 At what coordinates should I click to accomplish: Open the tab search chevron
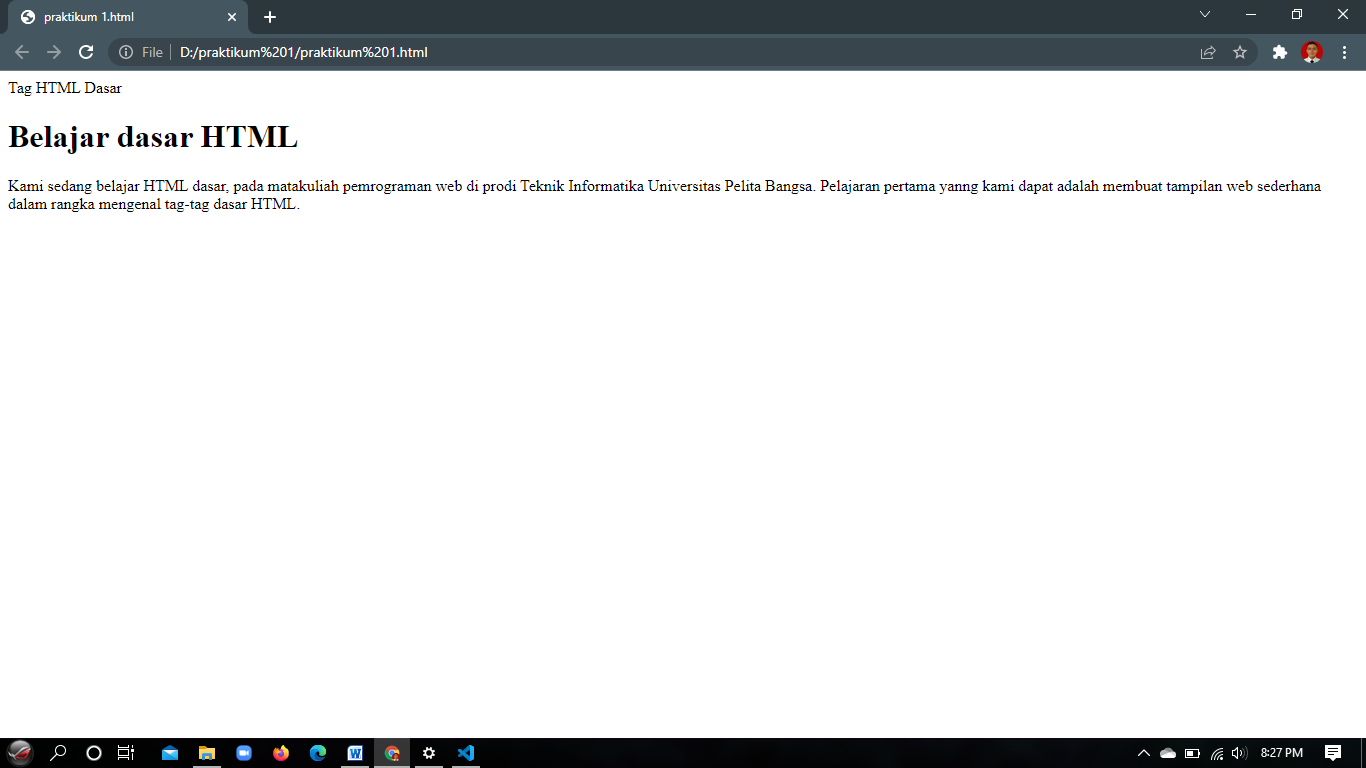1204,15
